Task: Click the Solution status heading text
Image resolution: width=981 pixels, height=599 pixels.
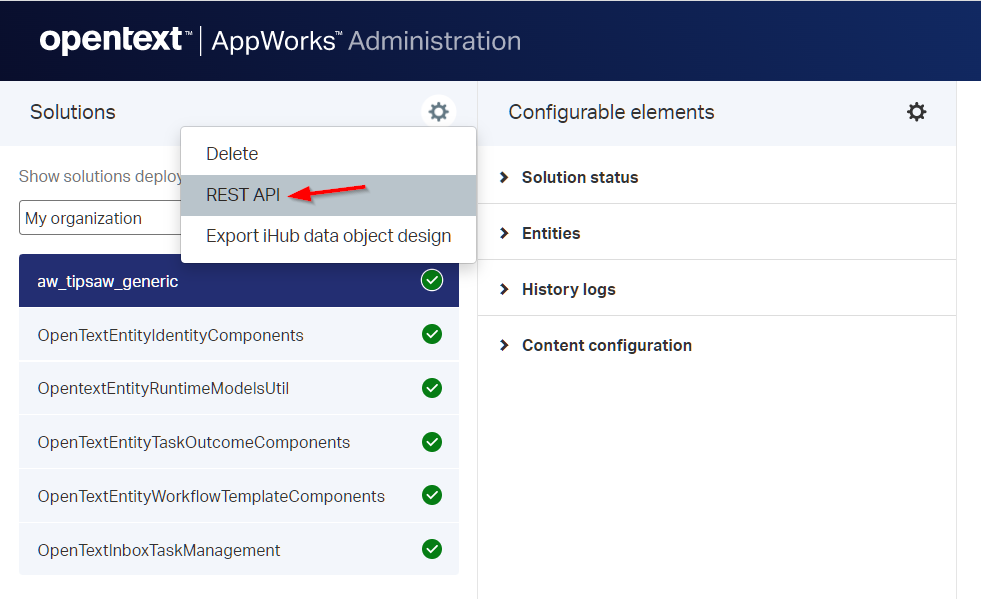Action: click(x=580, y=177)
